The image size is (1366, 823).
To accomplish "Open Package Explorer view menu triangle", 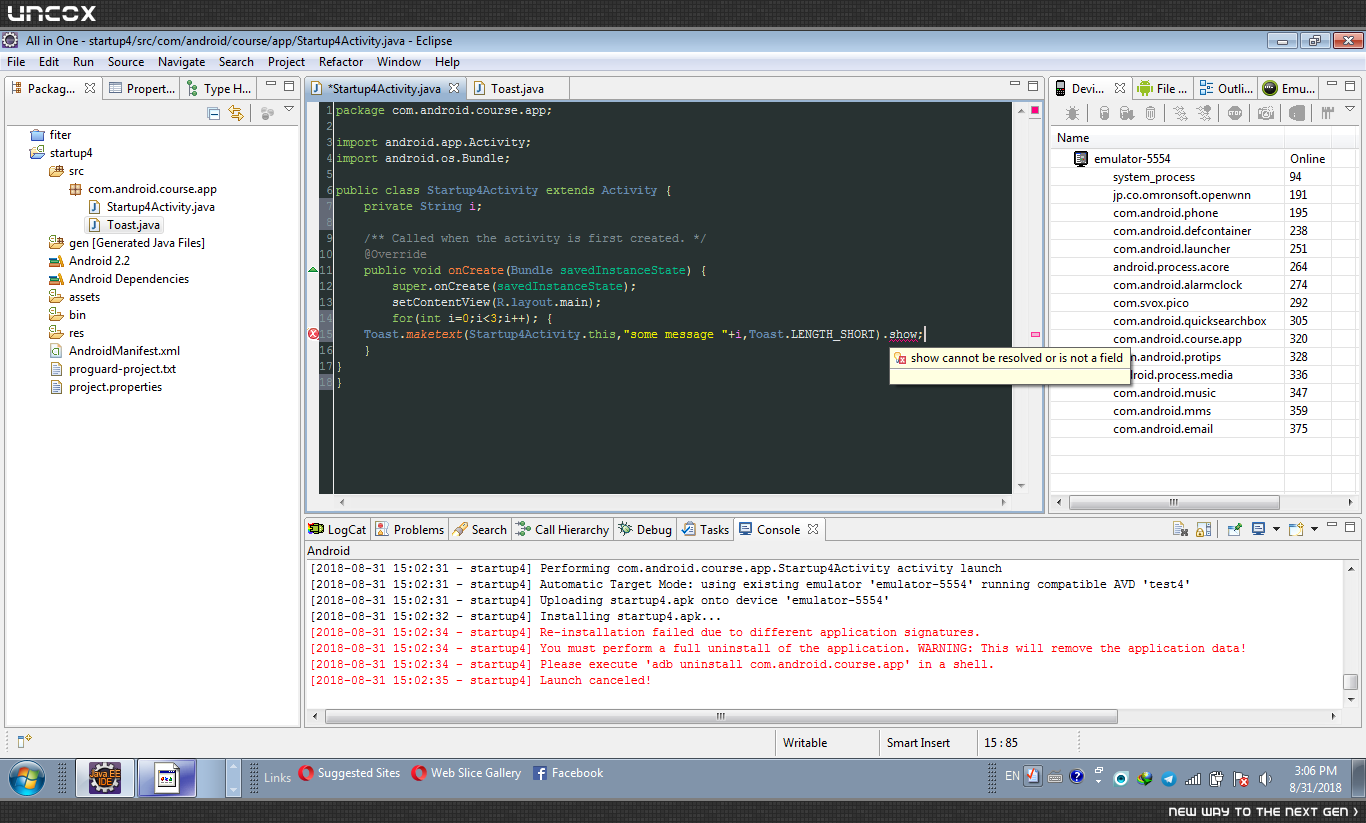I will click(x=289, y=110).
